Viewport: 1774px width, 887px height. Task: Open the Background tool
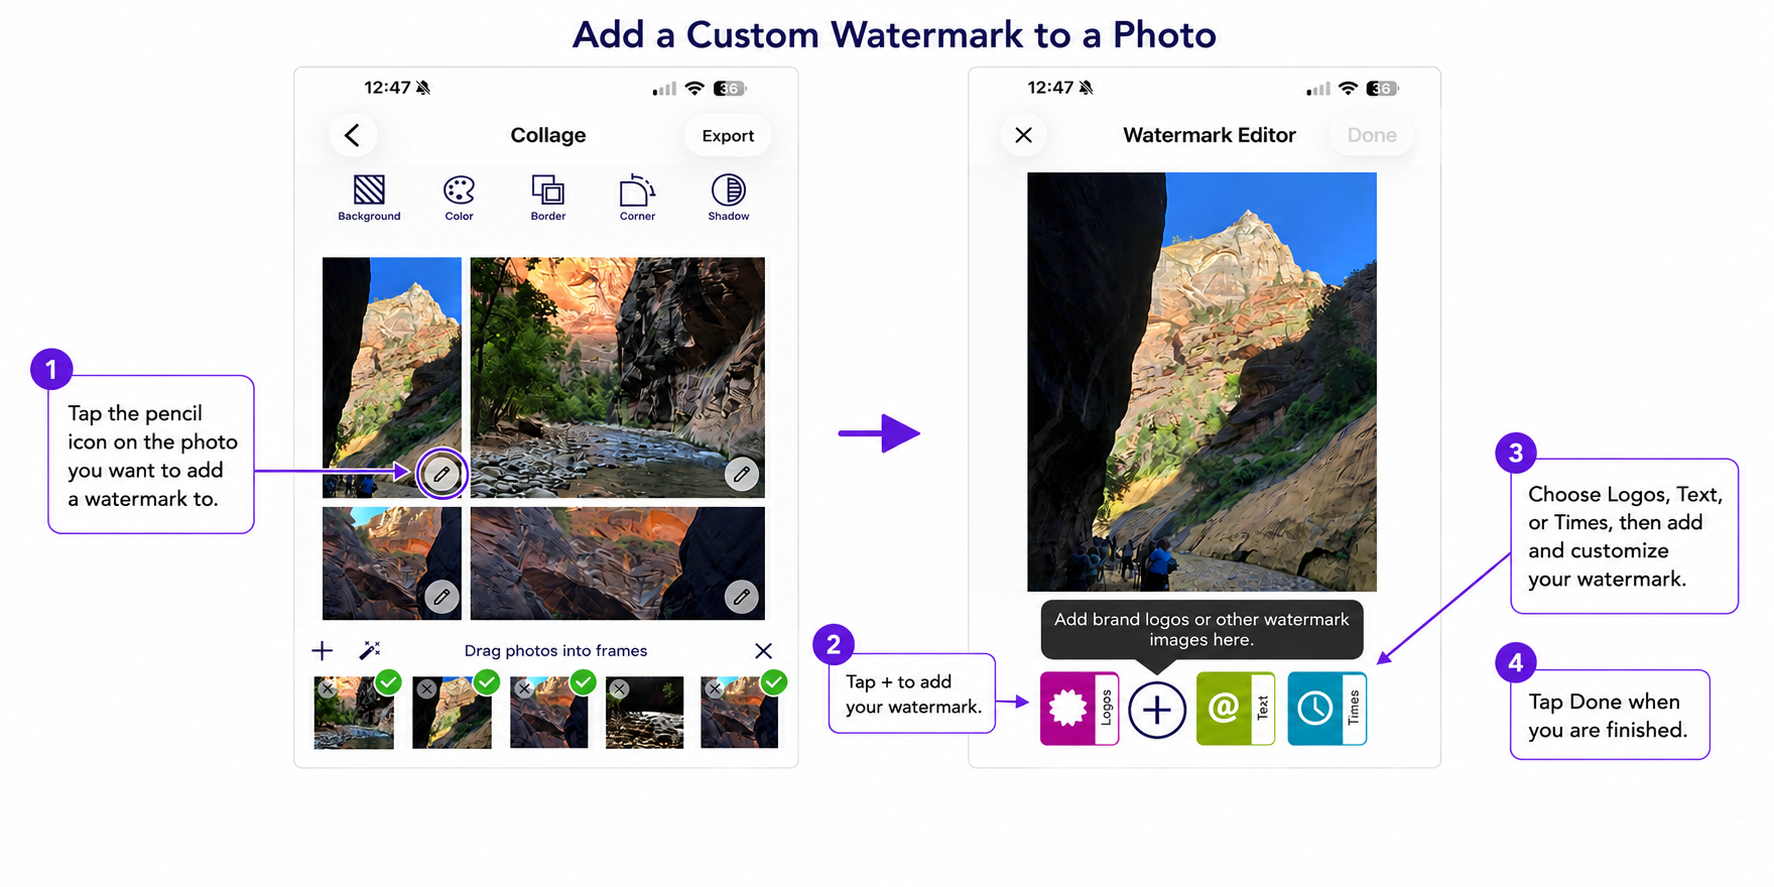coord(369,197)
